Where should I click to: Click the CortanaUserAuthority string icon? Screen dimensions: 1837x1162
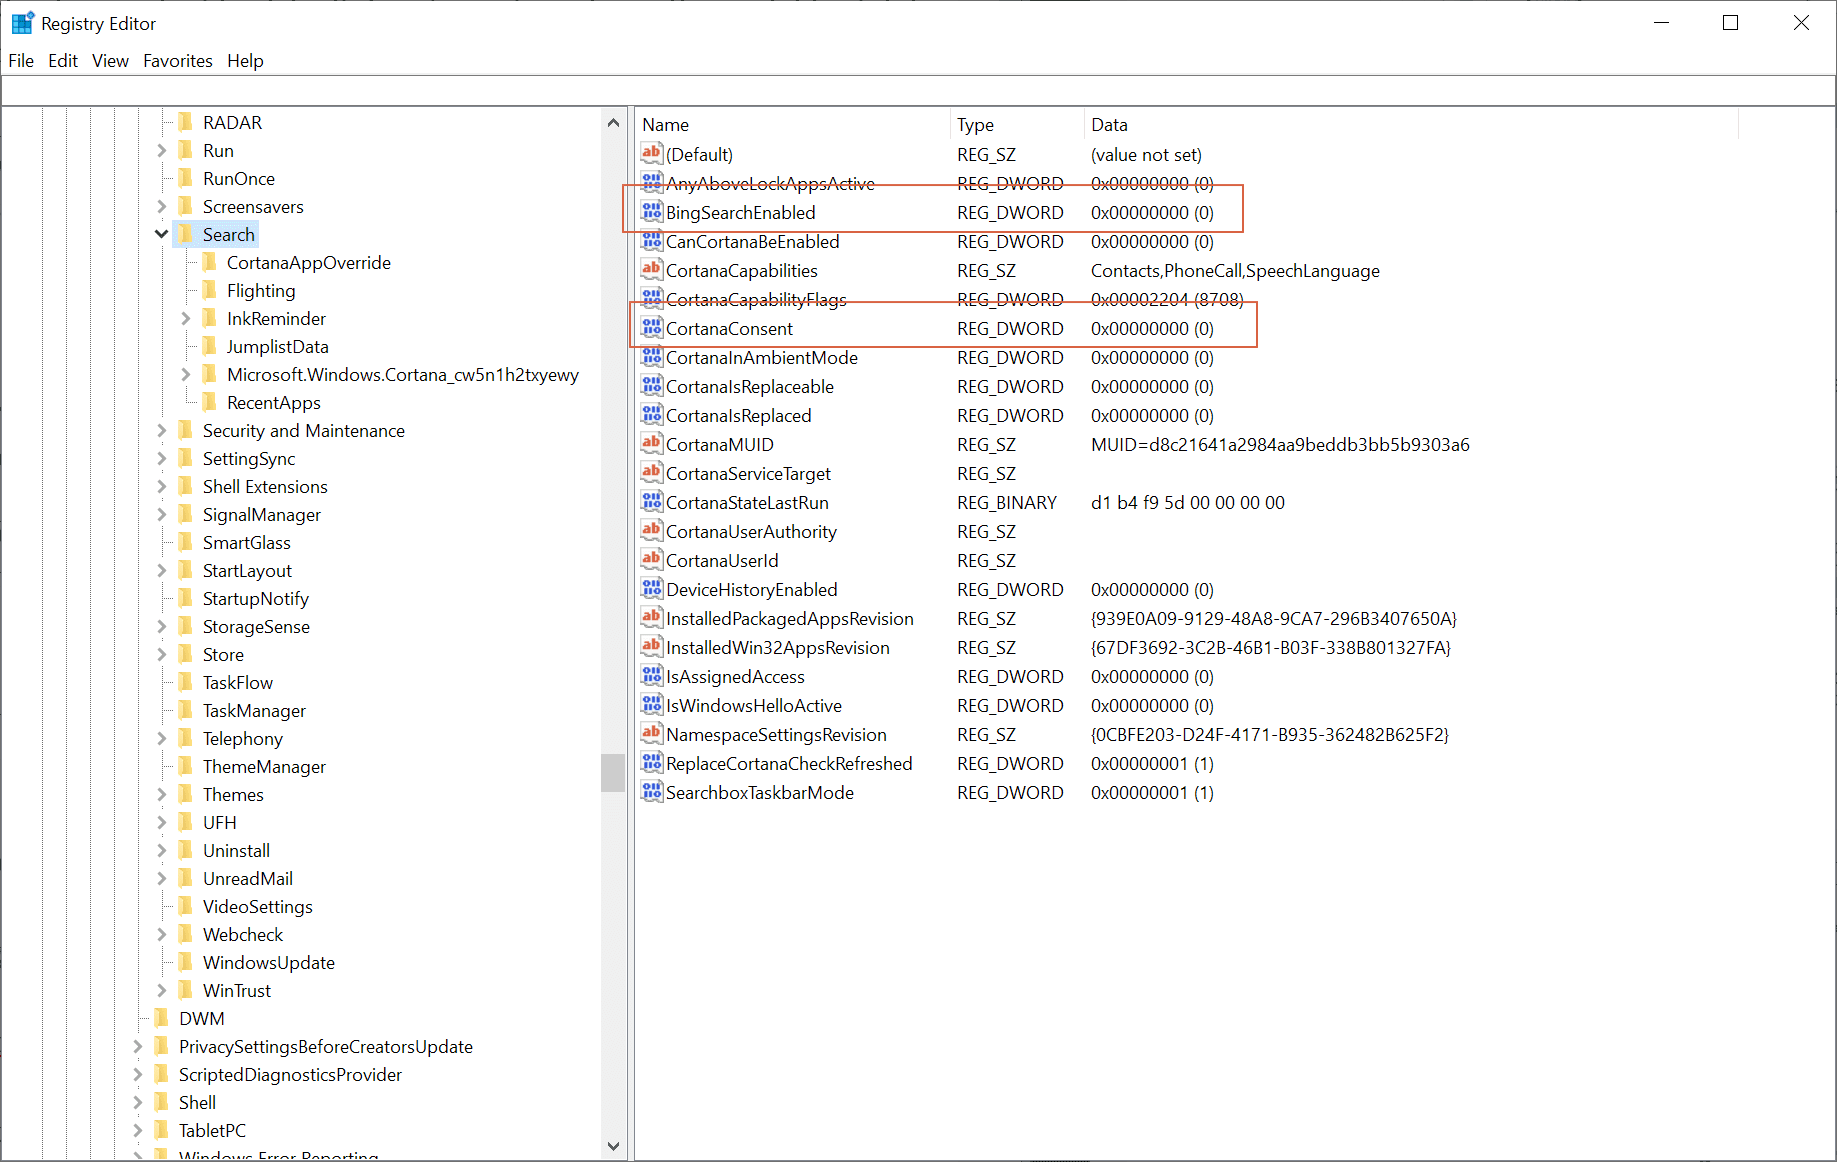pyautogui.click(x=652, y=530)
